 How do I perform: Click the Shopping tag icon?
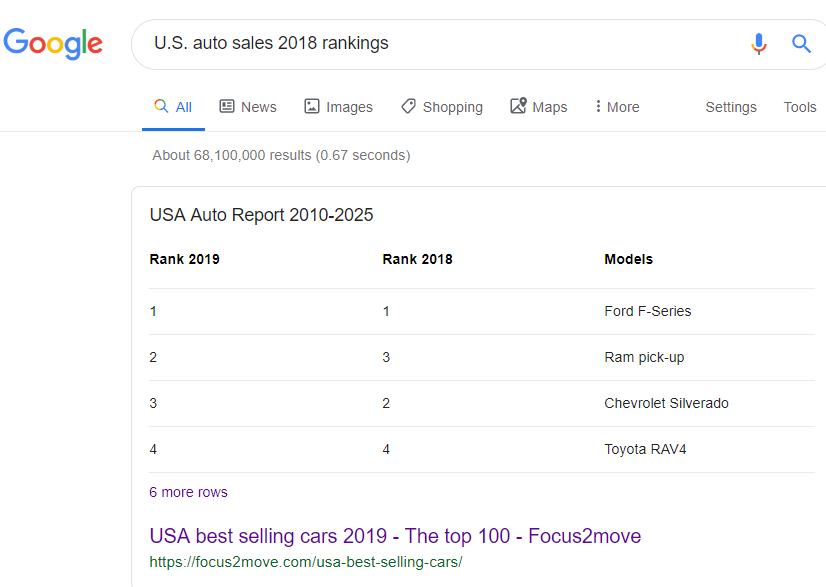(x=408, y=106)
